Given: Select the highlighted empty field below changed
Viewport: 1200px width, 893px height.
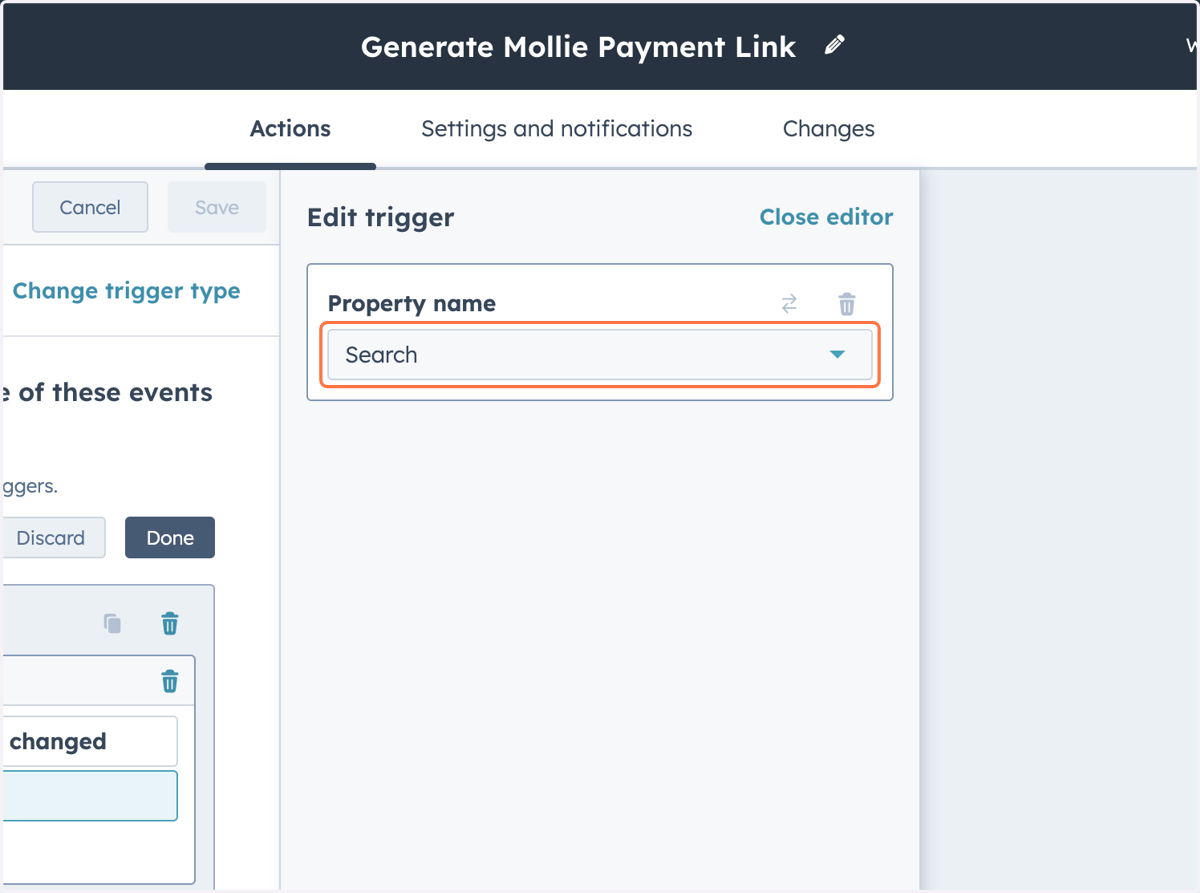Looking at the screenshot, I should [x=90, y=796].
